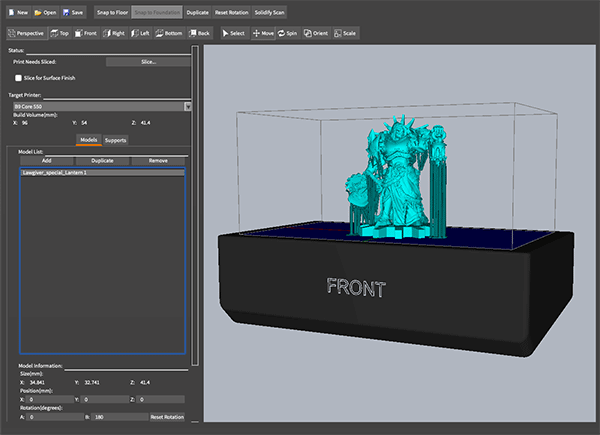Open the Supports tab
The width and height of the screenshot is (600, 435).
(x=115, y=140)
